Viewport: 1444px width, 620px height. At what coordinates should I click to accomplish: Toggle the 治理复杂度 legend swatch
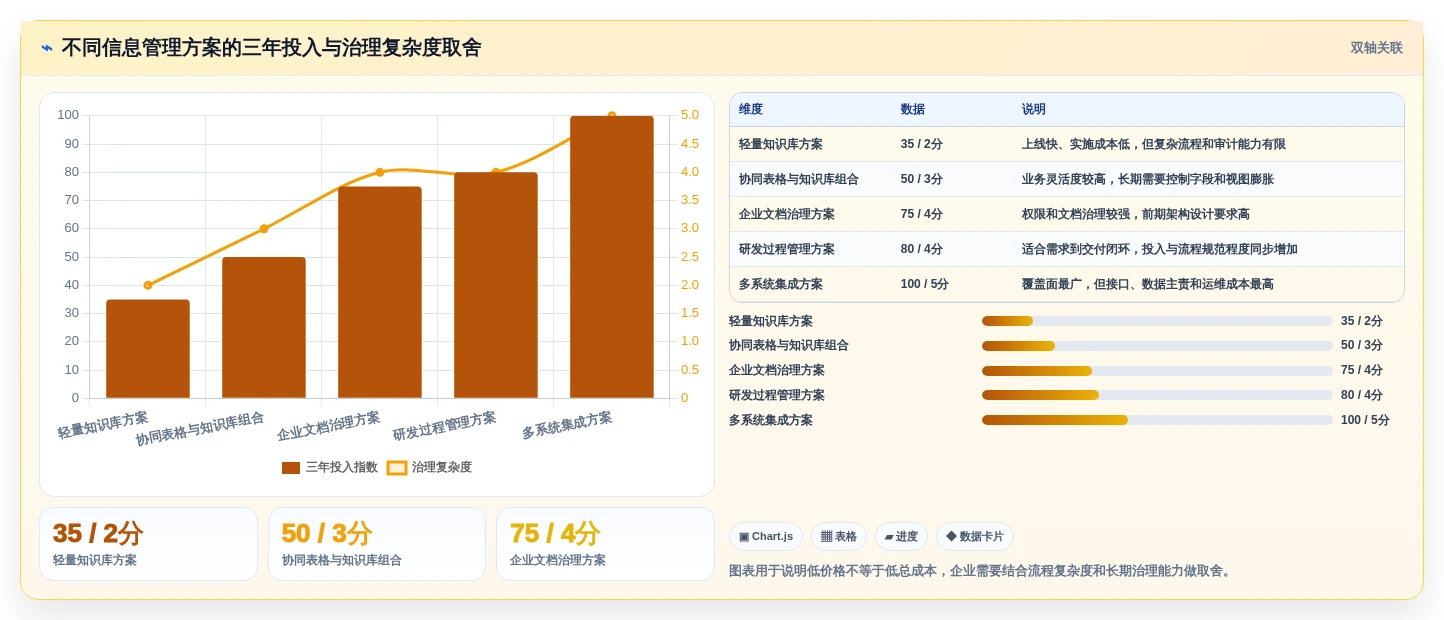click(397, 468)
